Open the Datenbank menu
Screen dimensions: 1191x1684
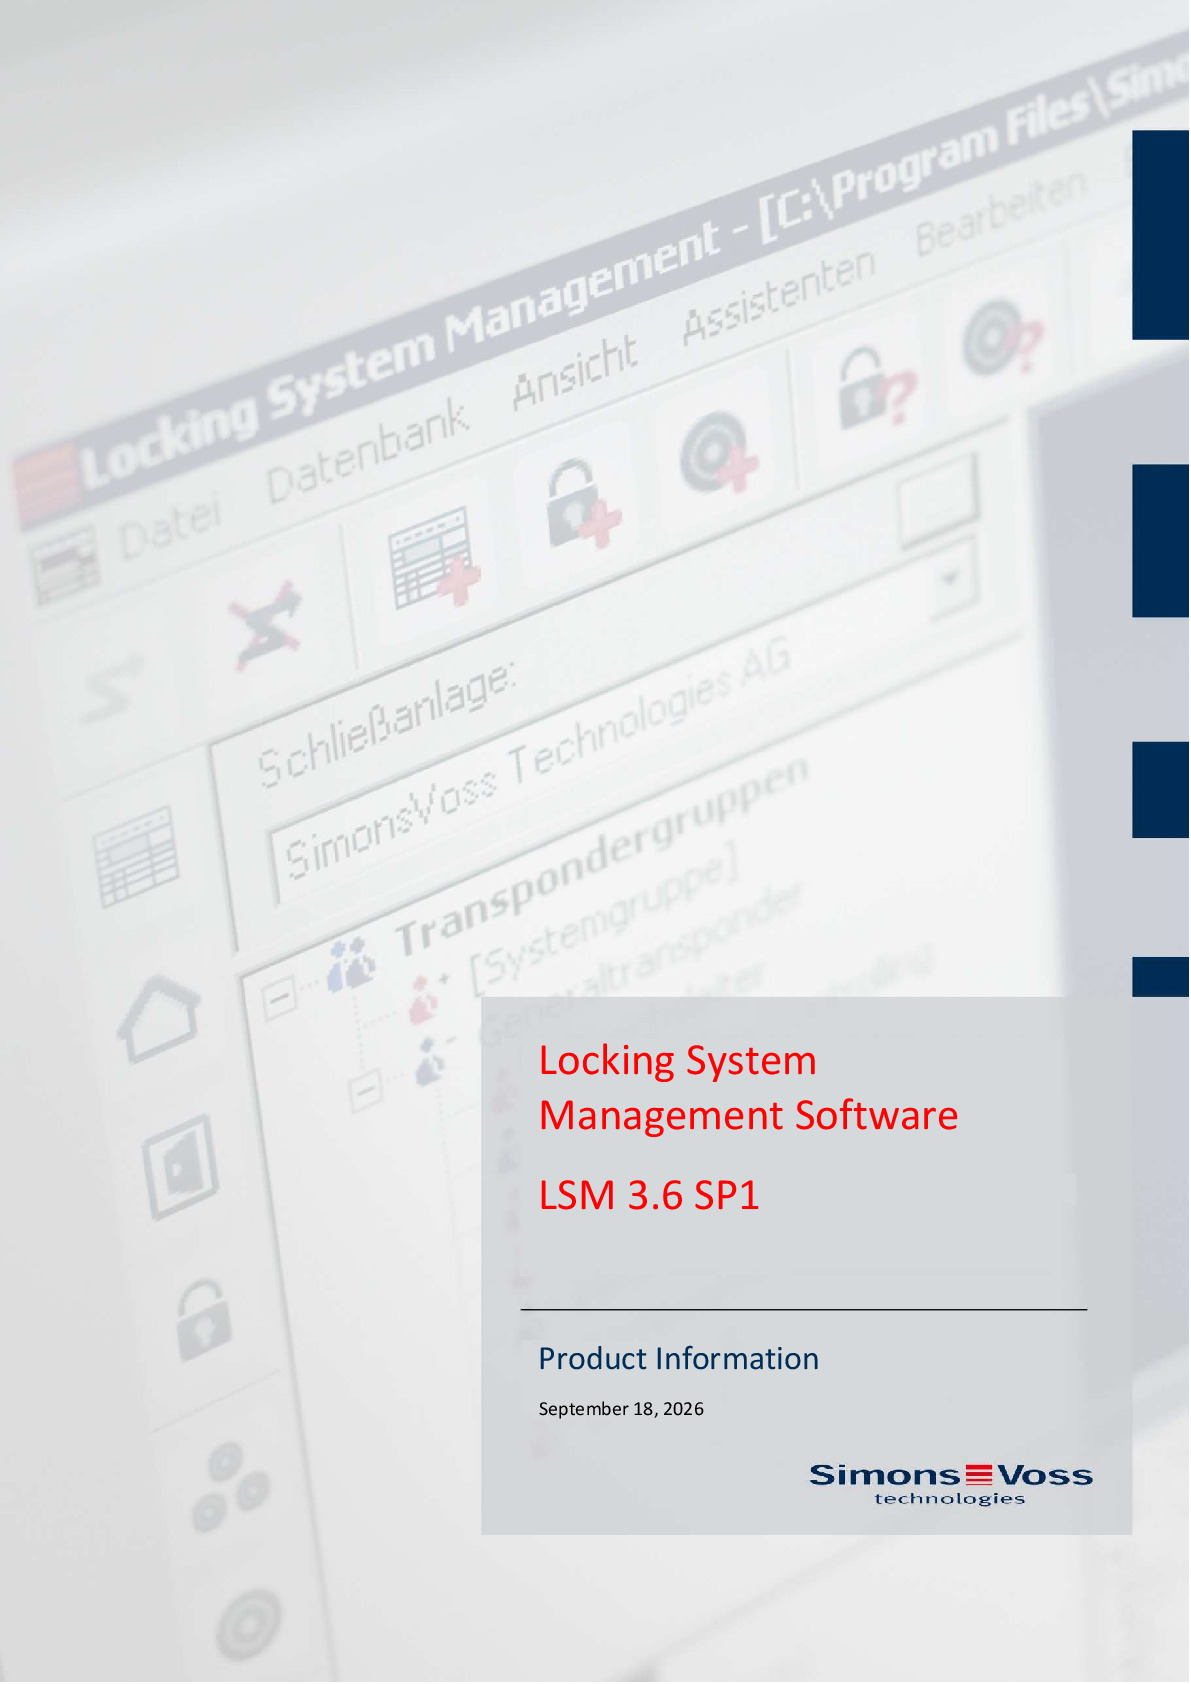(x=366, y=452)
